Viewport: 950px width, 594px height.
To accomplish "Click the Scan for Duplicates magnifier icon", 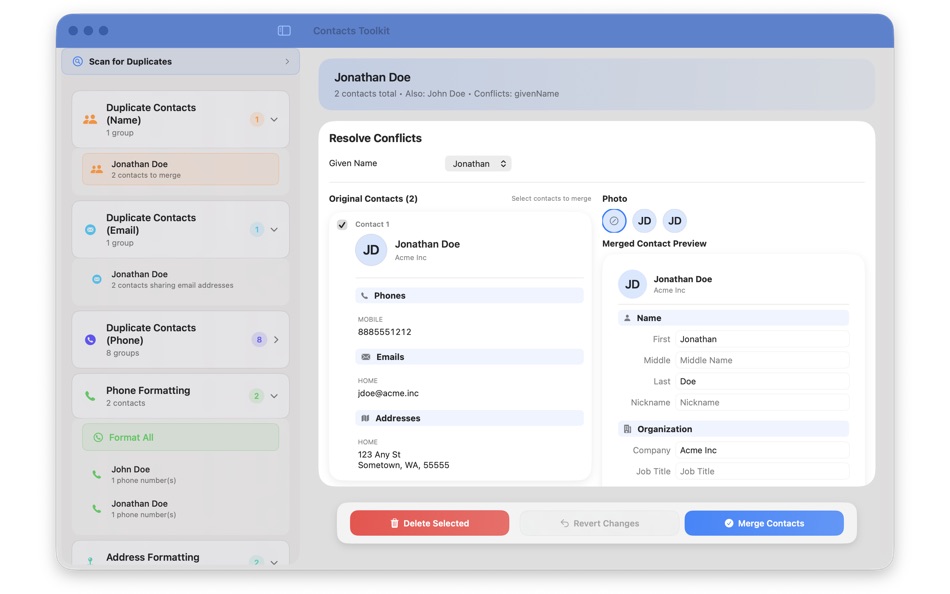I will (78, 61).
